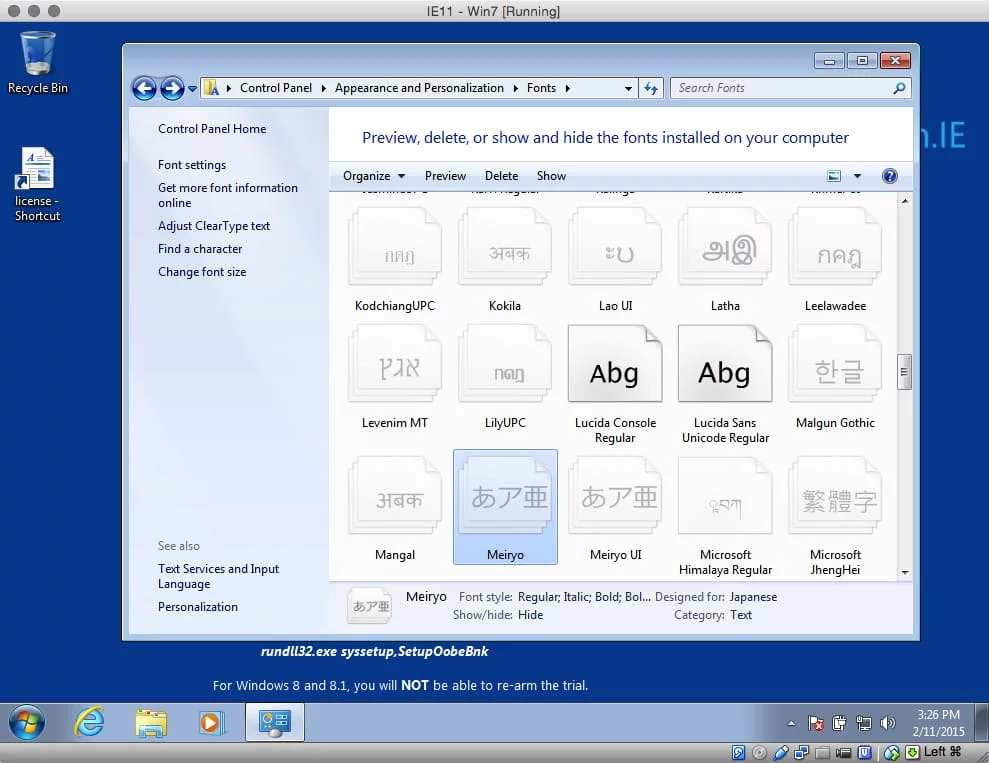Screen dimensions: 989x763
Task: Open the Organize menu
Action: coord(374,176)
